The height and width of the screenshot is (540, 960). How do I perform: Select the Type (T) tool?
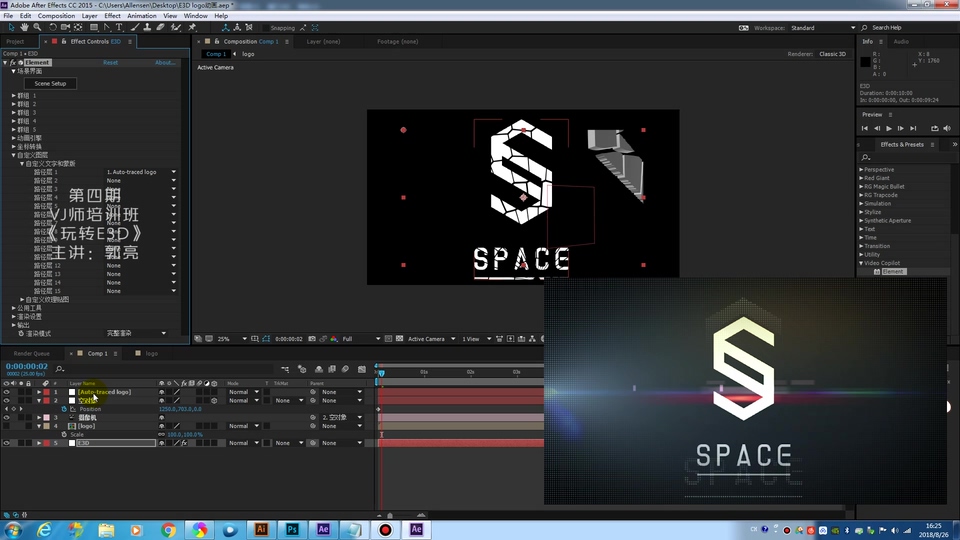(120, 28)
